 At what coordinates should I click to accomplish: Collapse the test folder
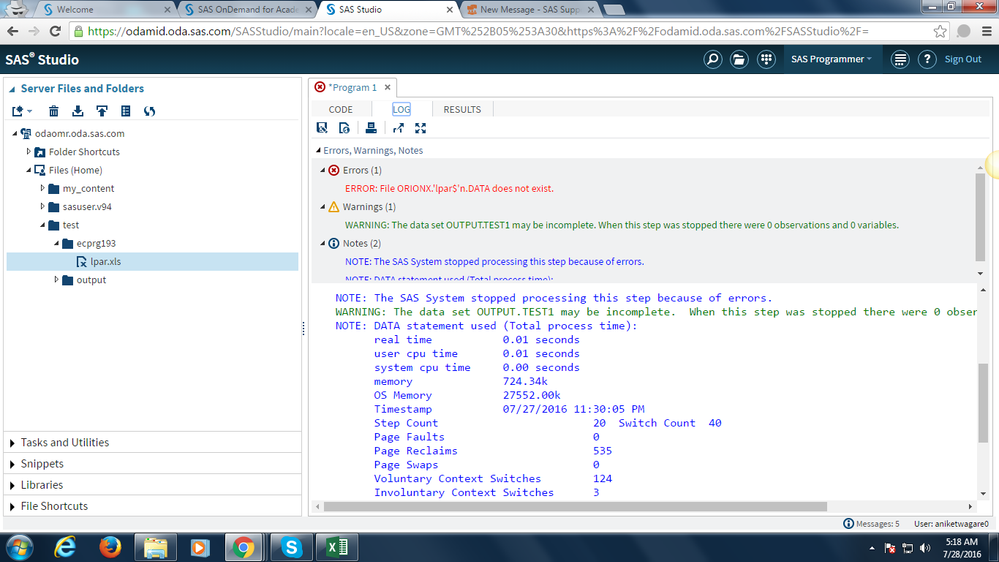click(43, 225)
